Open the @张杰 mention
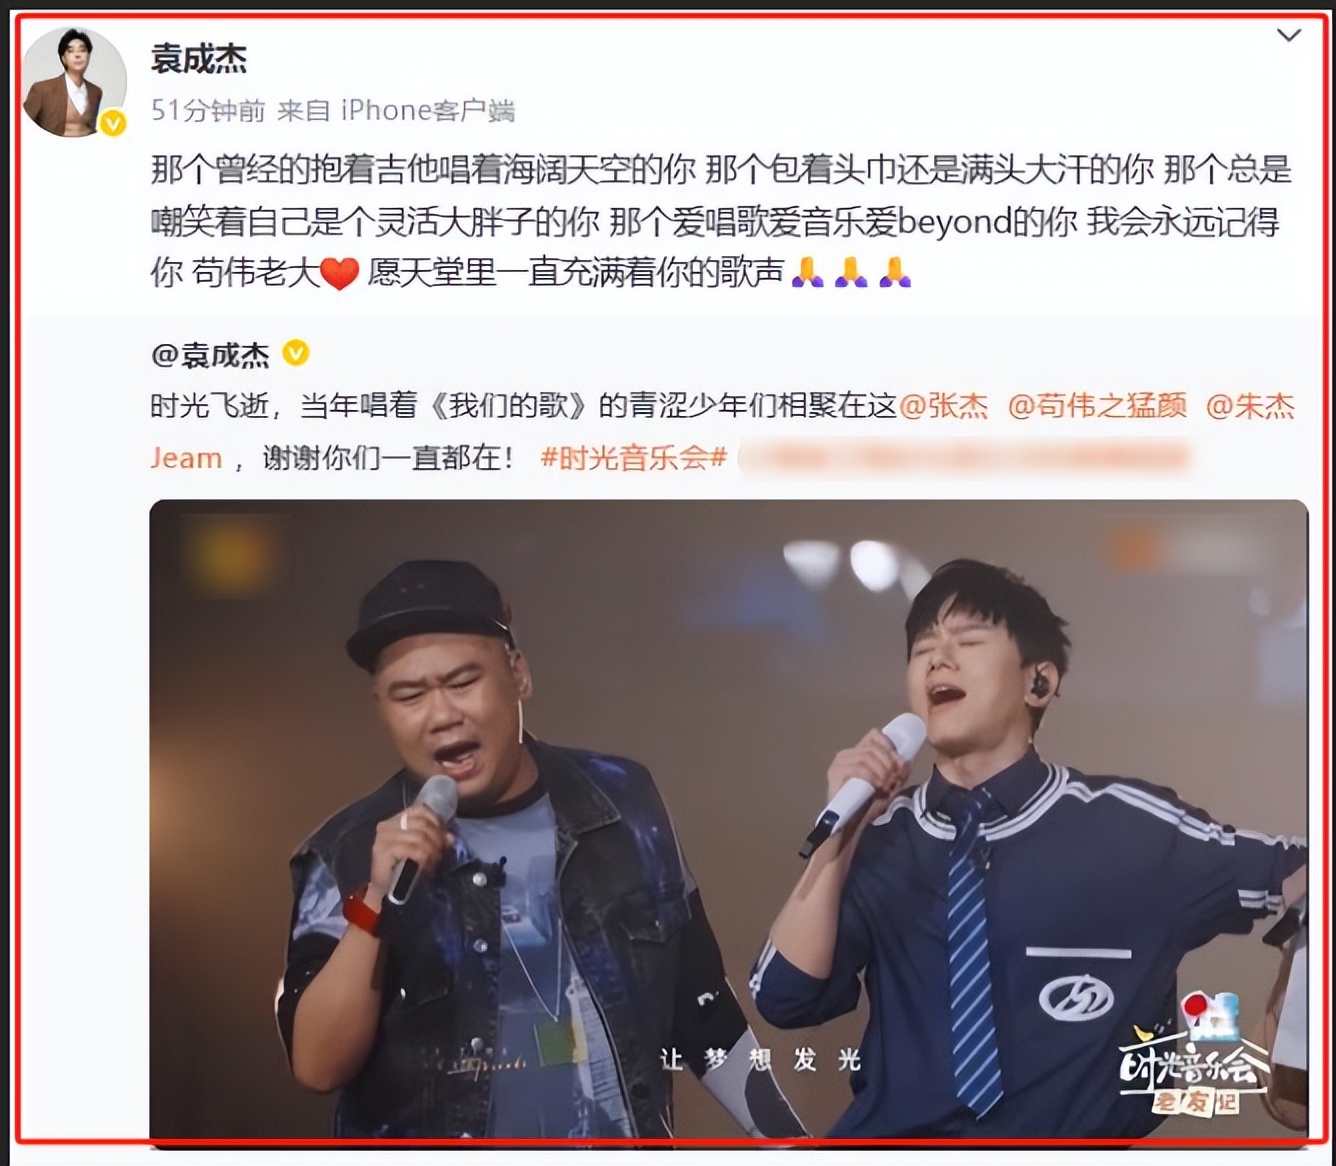1336x1166 pixels. (944, 405)
